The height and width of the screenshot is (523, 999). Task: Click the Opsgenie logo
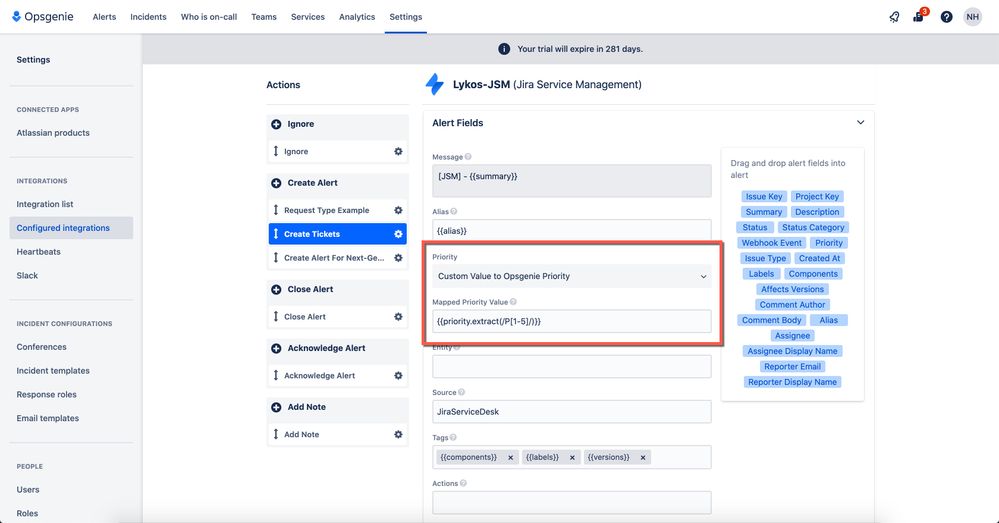coord(43,17)
